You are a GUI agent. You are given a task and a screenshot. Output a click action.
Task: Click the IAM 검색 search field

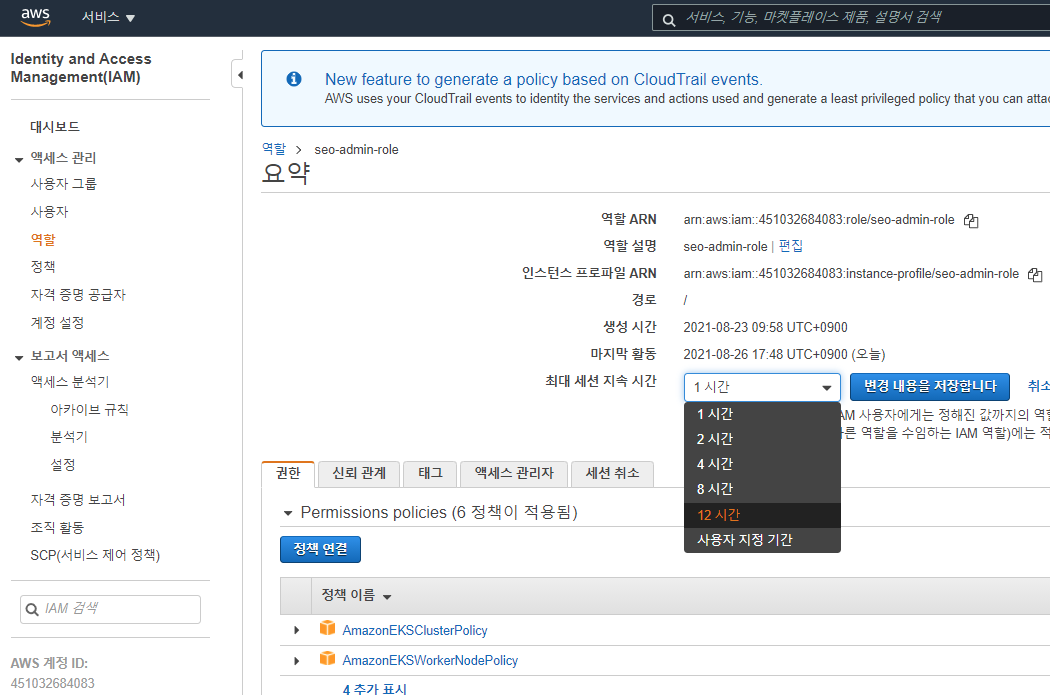110,609
